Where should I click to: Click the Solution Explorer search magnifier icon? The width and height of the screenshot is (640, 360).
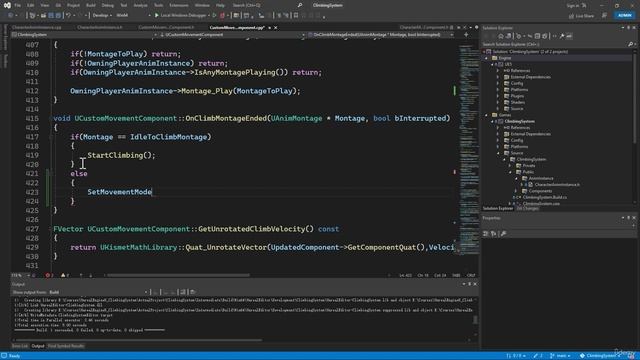pyautogui.click(x=630, y=44)
